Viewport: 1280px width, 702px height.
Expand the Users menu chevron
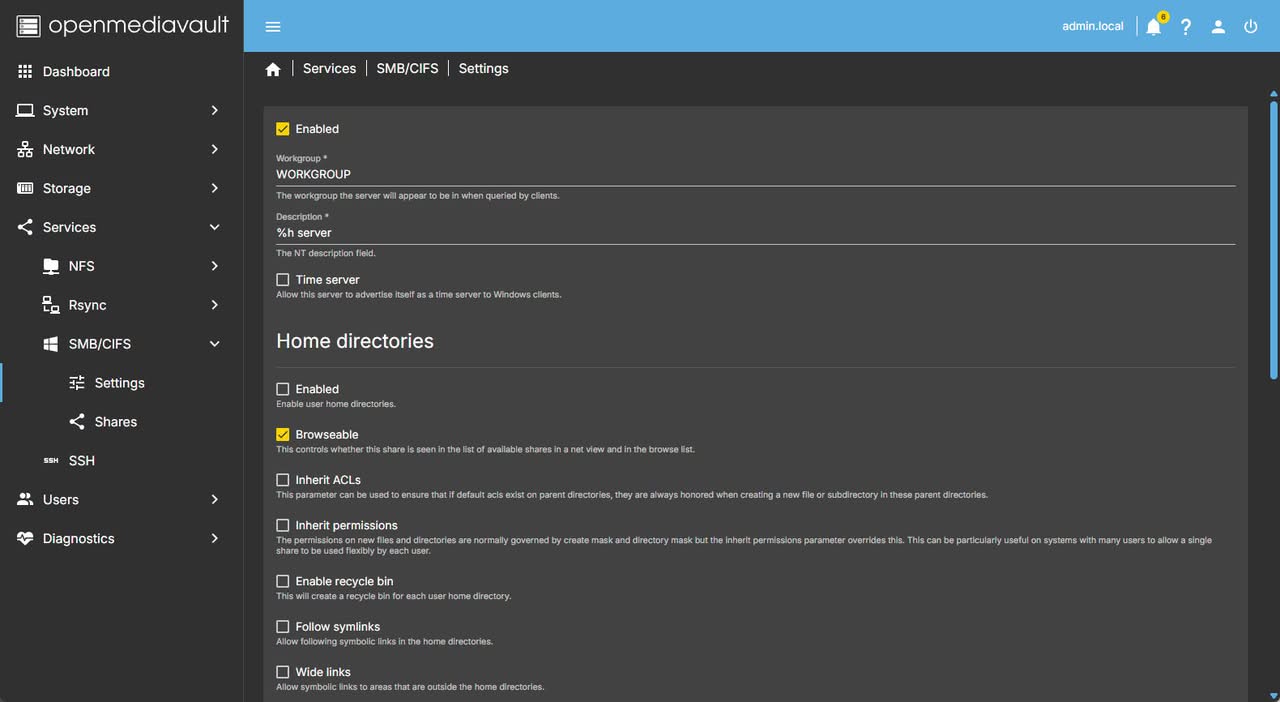(214, 499)
